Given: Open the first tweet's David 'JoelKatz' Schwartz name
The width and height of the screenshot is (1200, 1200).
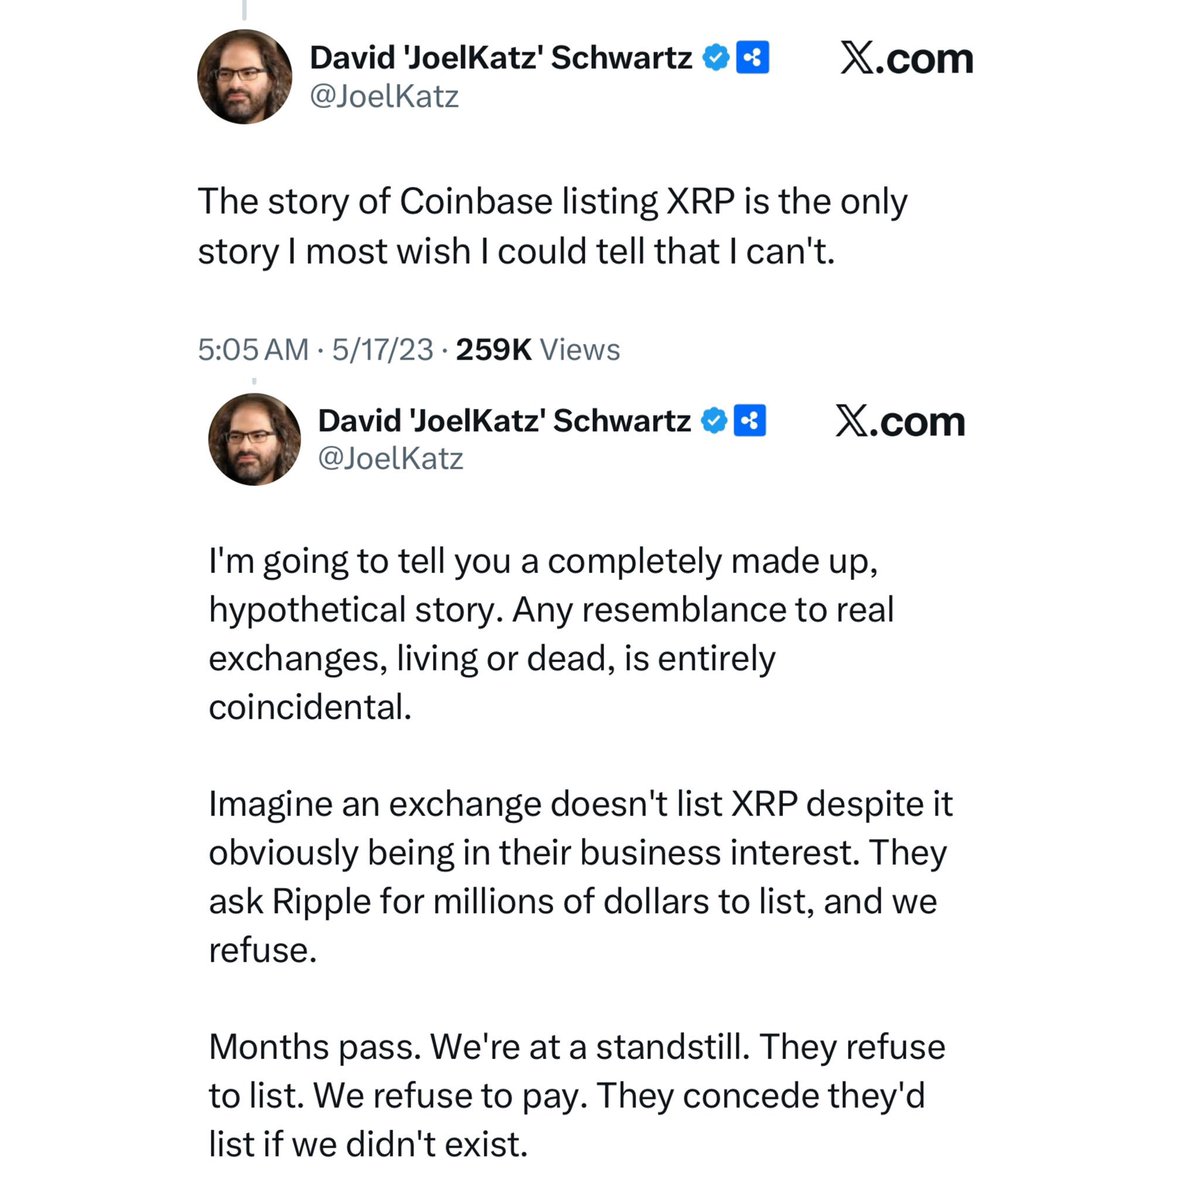Looking at the screenshot, I should click(x=501, y=58).
